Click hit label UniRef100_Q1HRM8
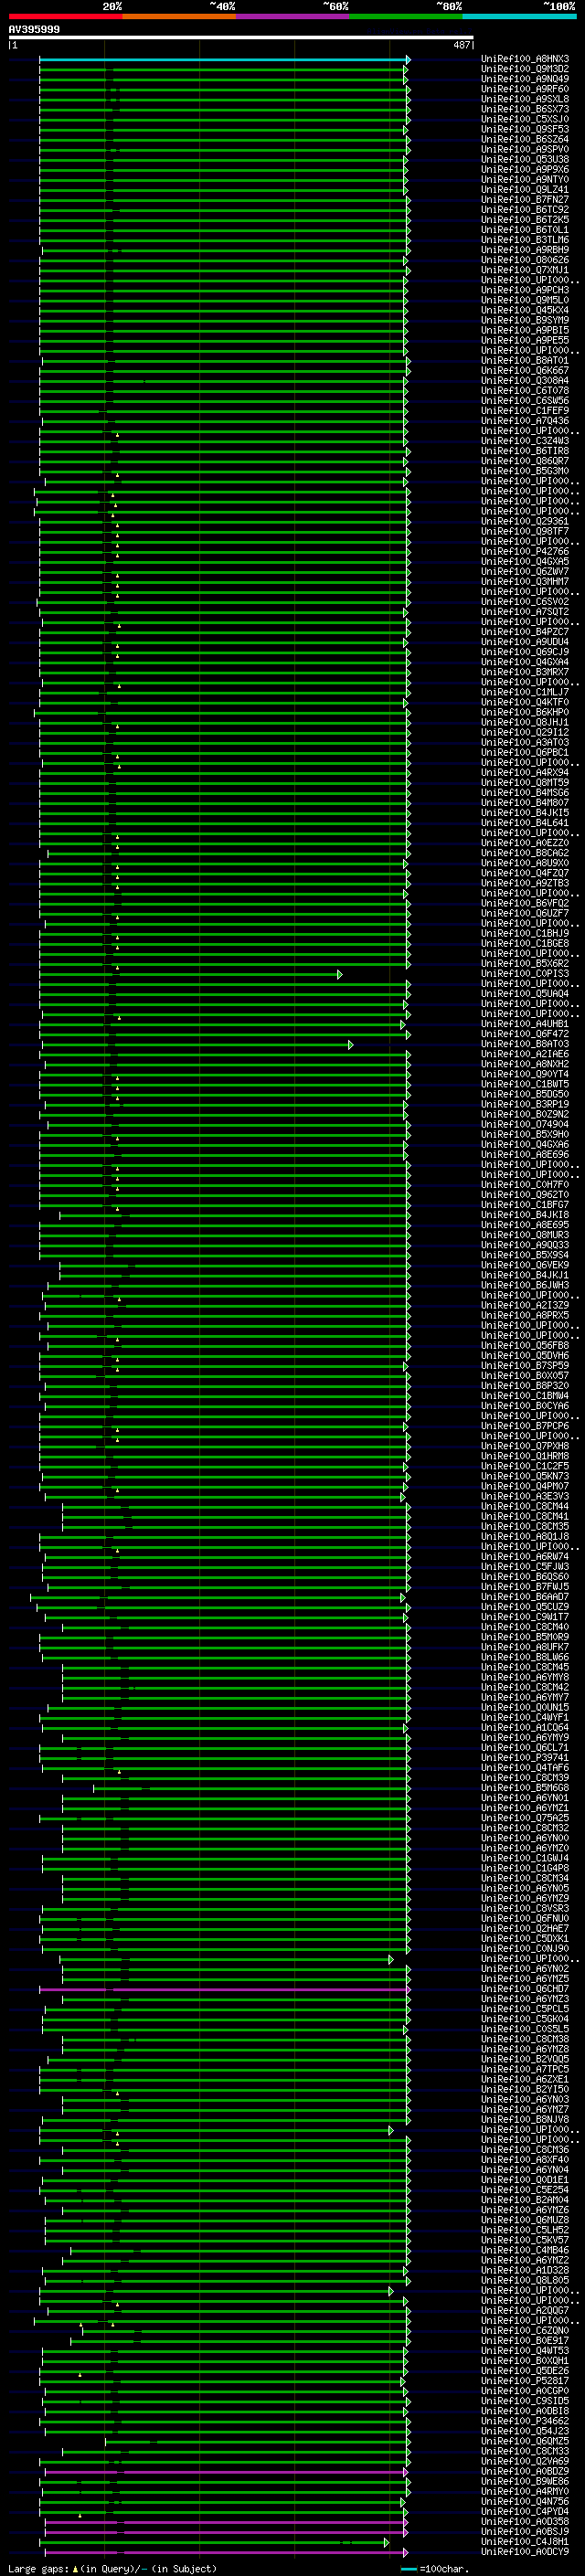Viewport: 585px width, 2576px height. (525, 1456)
